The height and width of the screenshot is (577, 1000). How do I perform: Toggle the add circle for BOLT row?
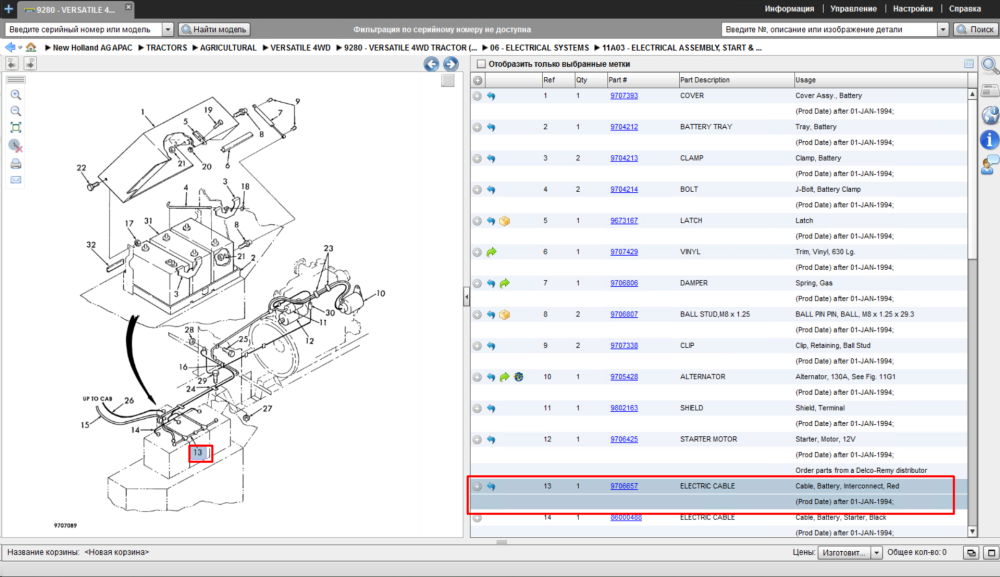coord(477,189)
